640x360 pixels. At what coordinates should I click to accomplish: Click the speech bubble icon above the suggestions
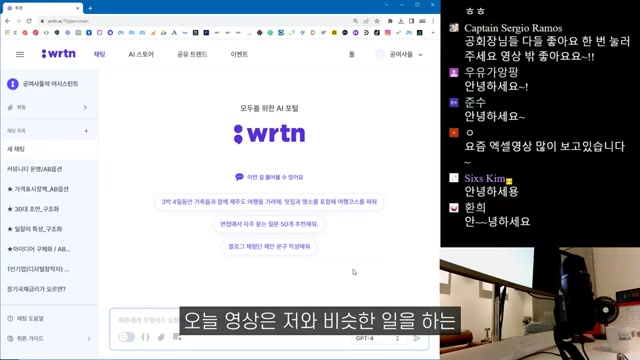239,177
